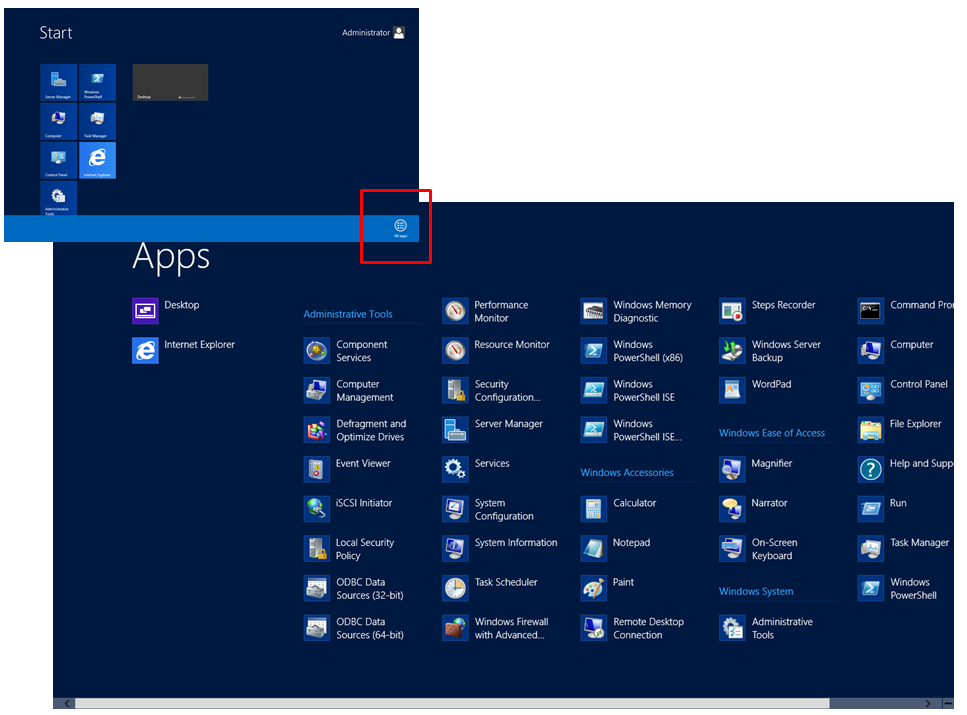Image resolution: width=967 pixels, height=715 pixels.
Task: Click the scrollbar left arrow in Apps
Action: 66,703
